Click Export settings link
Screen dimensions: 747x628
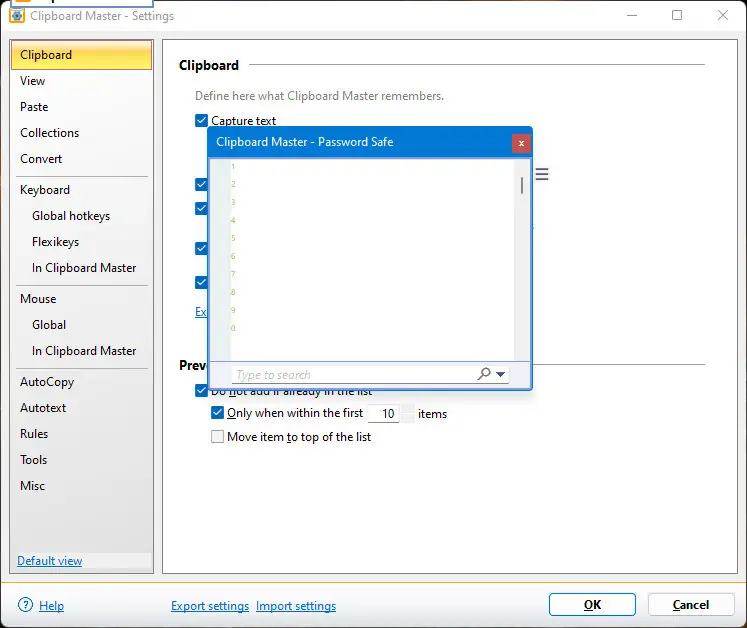[x=210, y=606]
